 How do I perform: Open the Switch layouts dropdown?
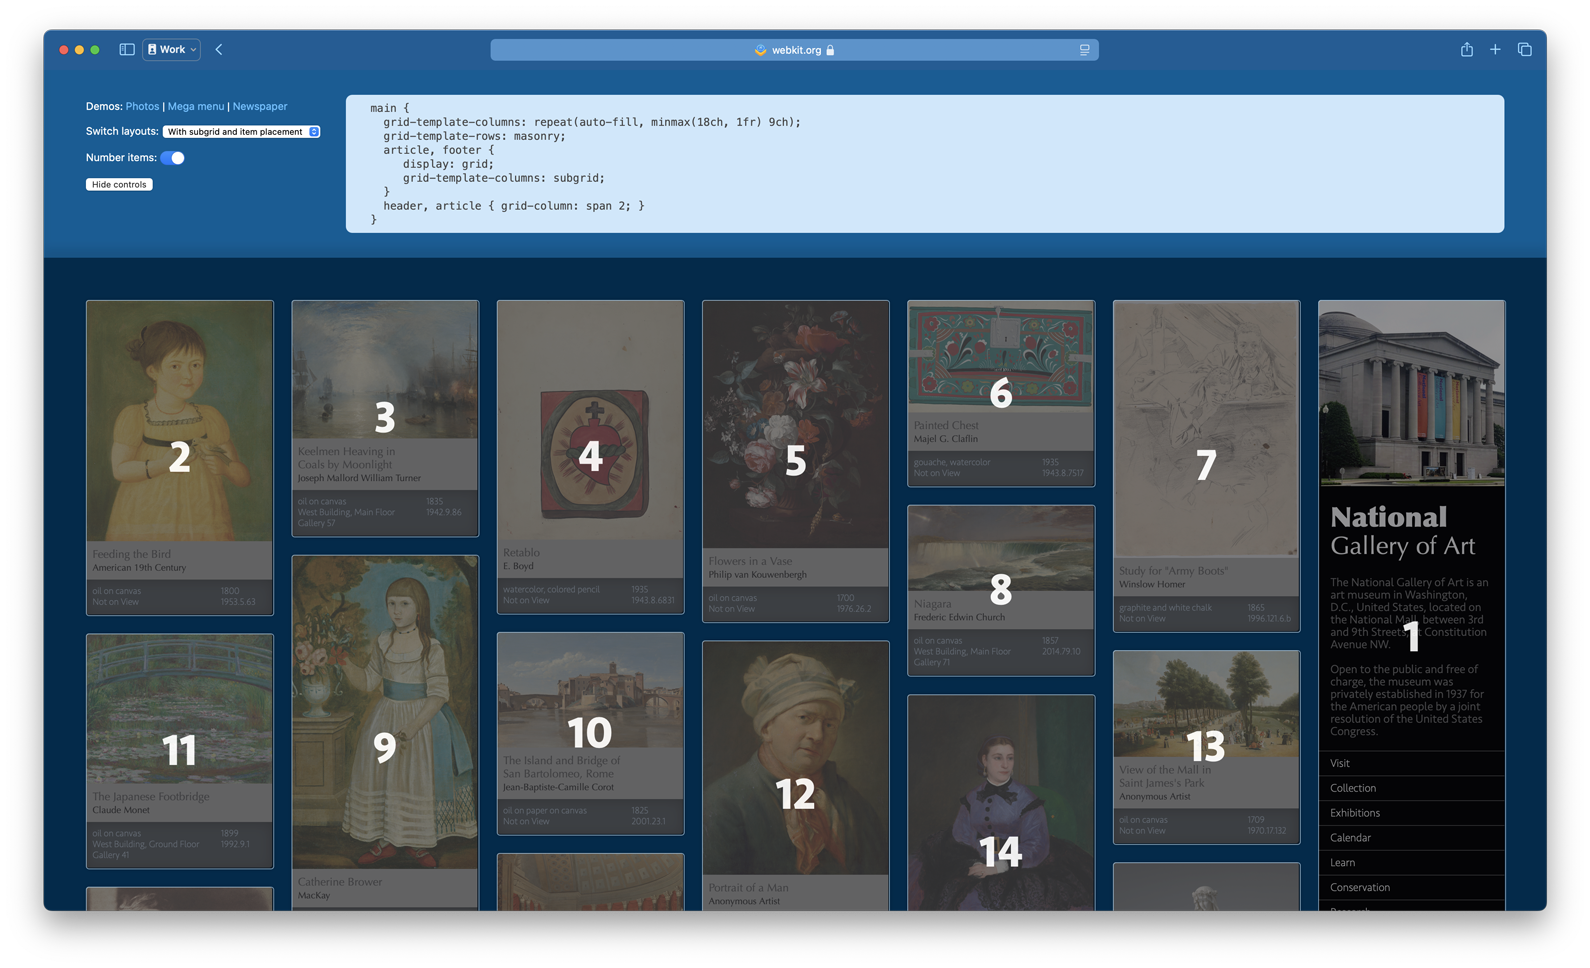(241, 132)
